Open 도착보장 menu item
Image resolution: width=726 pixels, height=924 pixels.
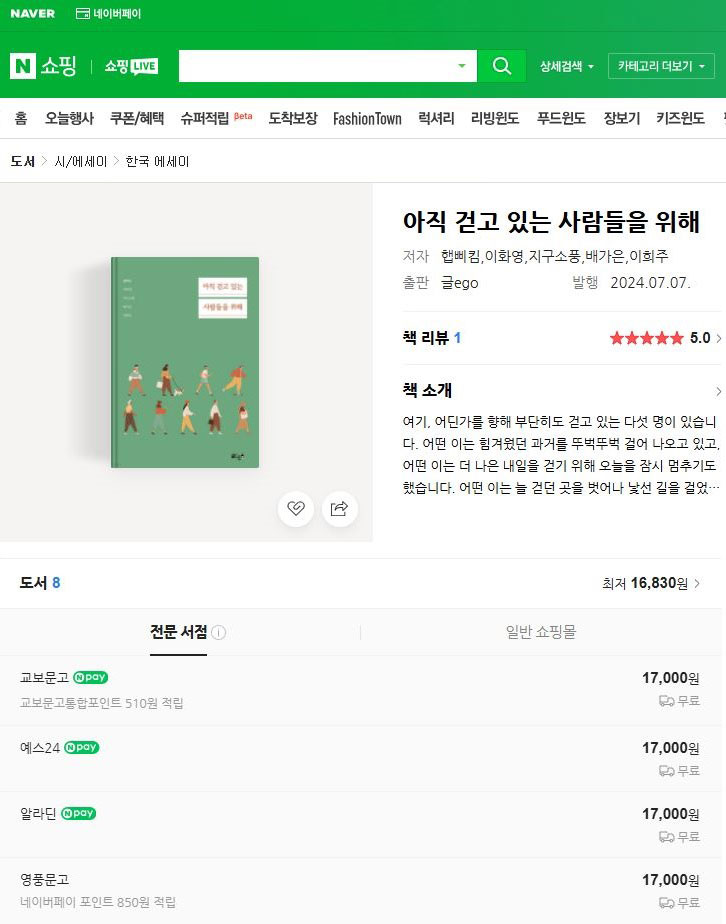293,118
